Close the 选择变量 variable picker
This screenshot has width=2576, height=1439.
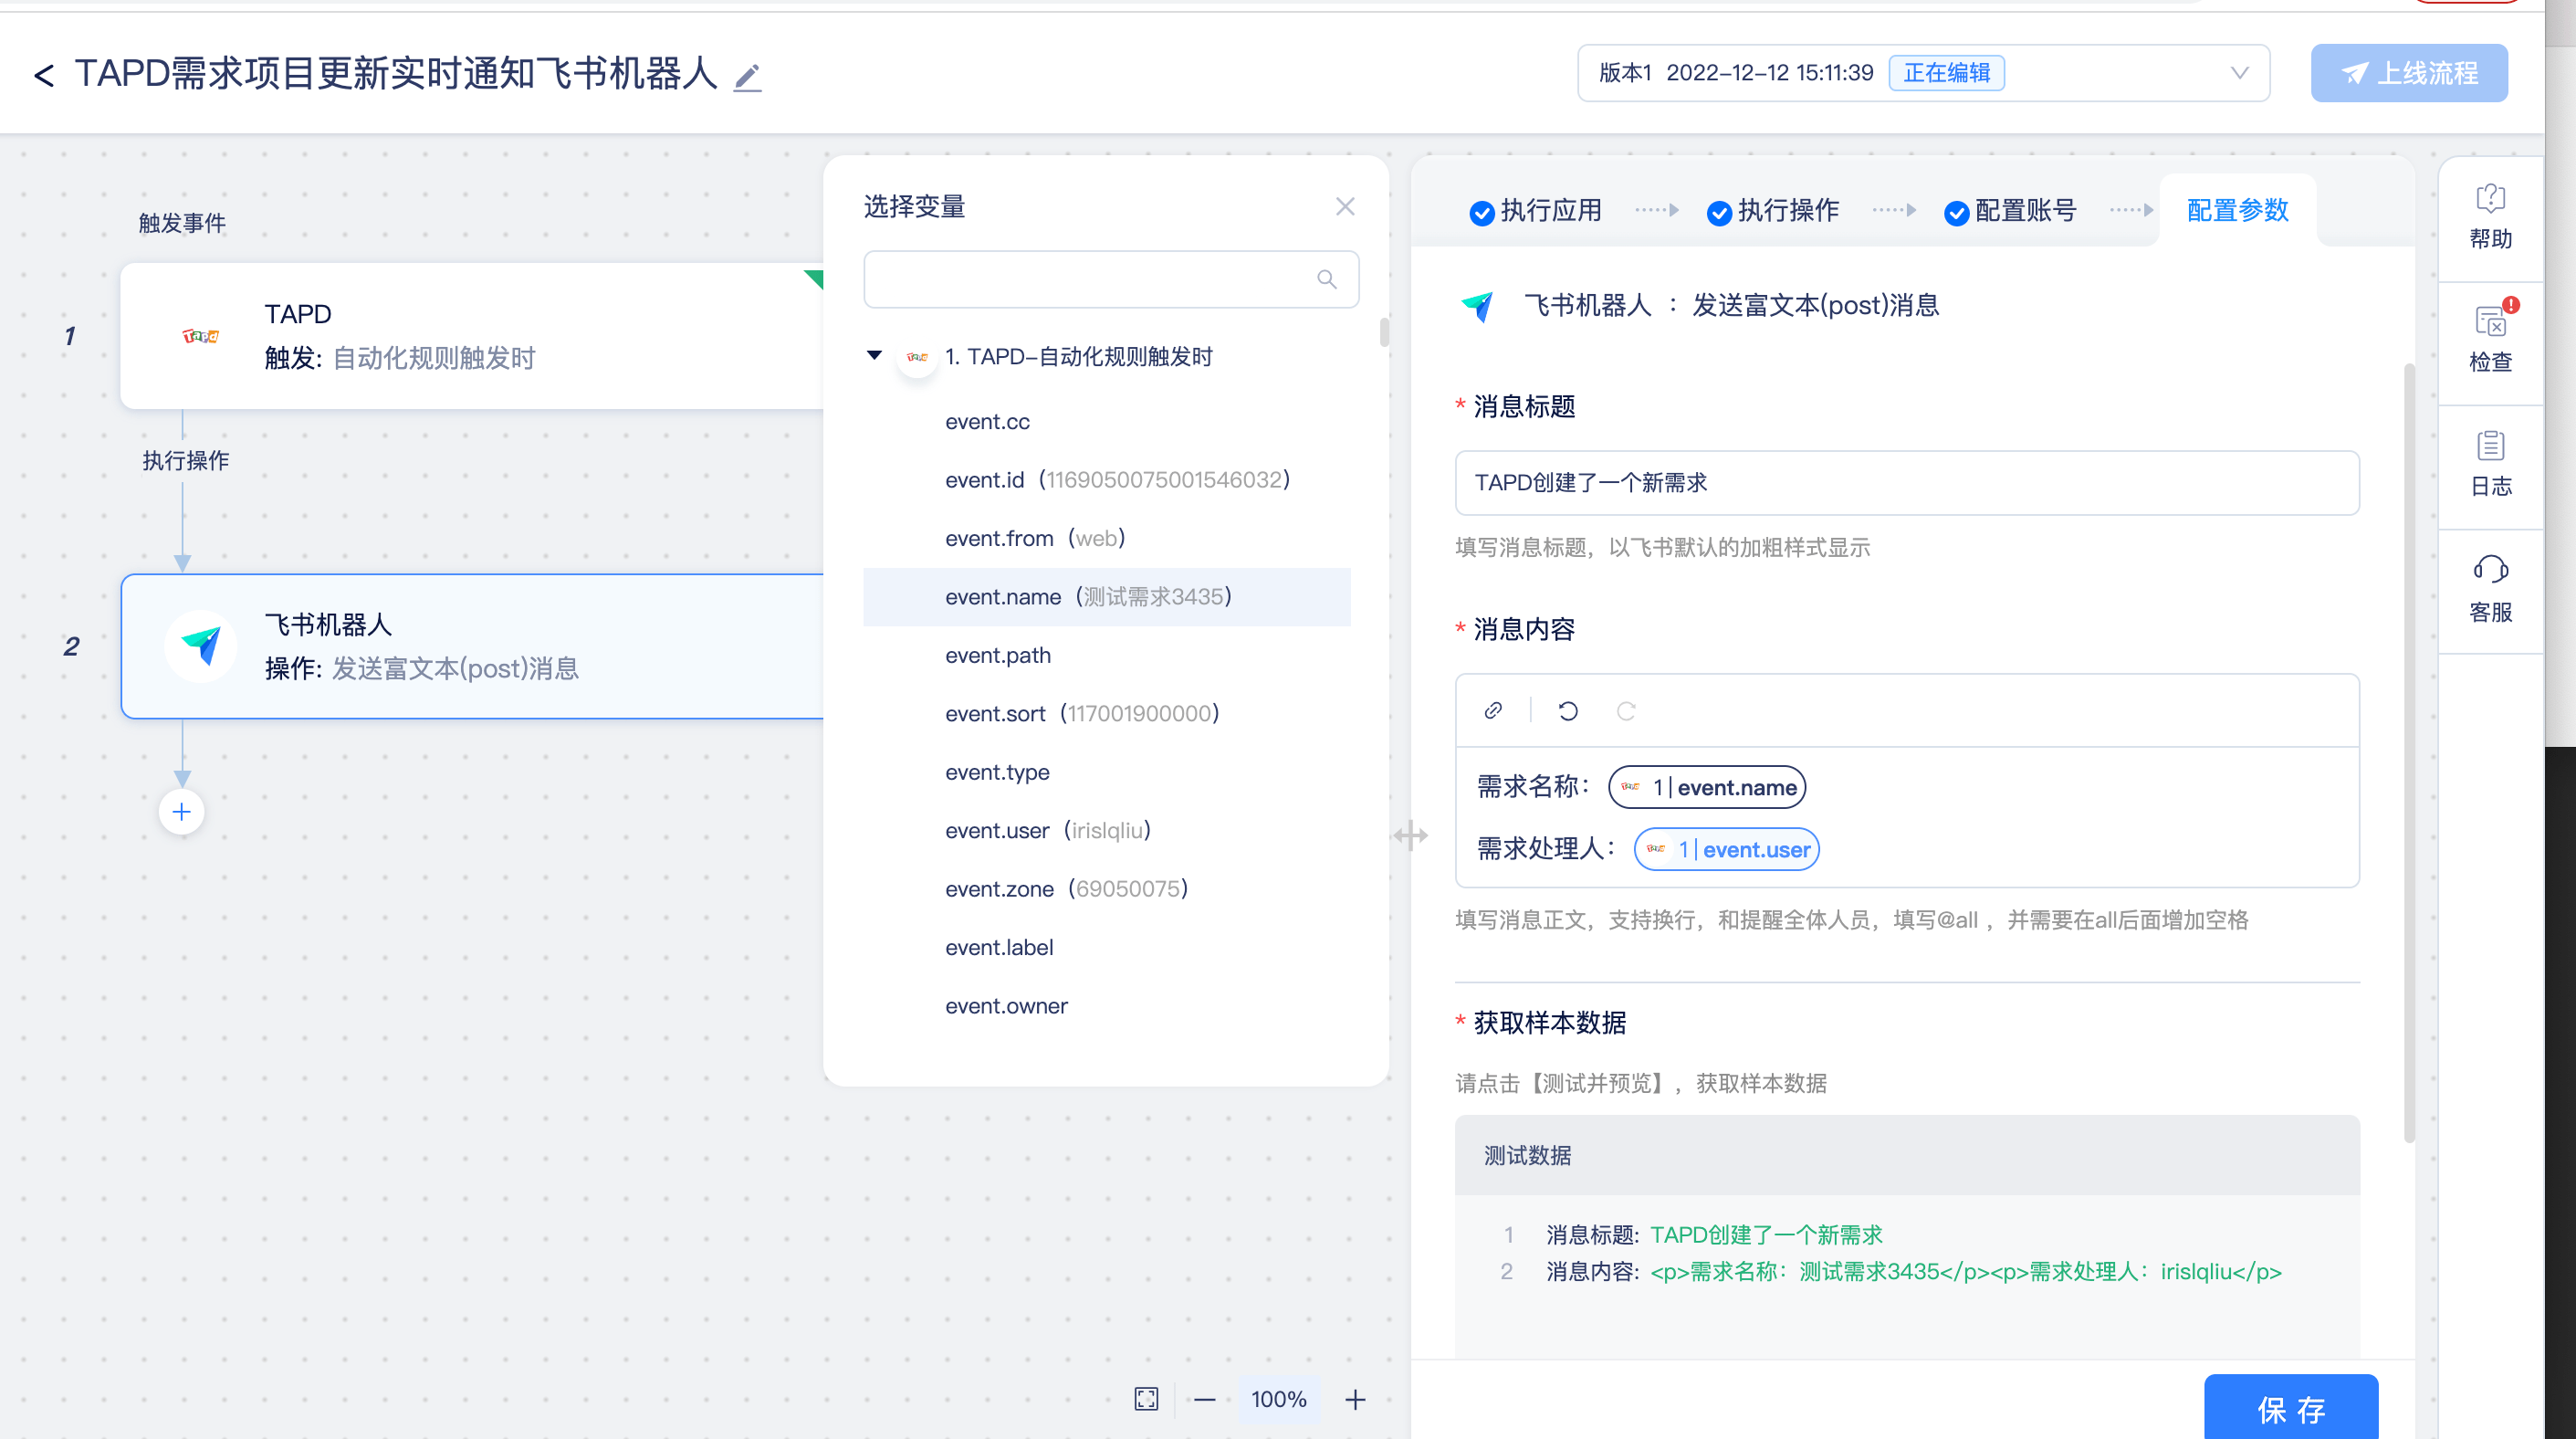1344,207
